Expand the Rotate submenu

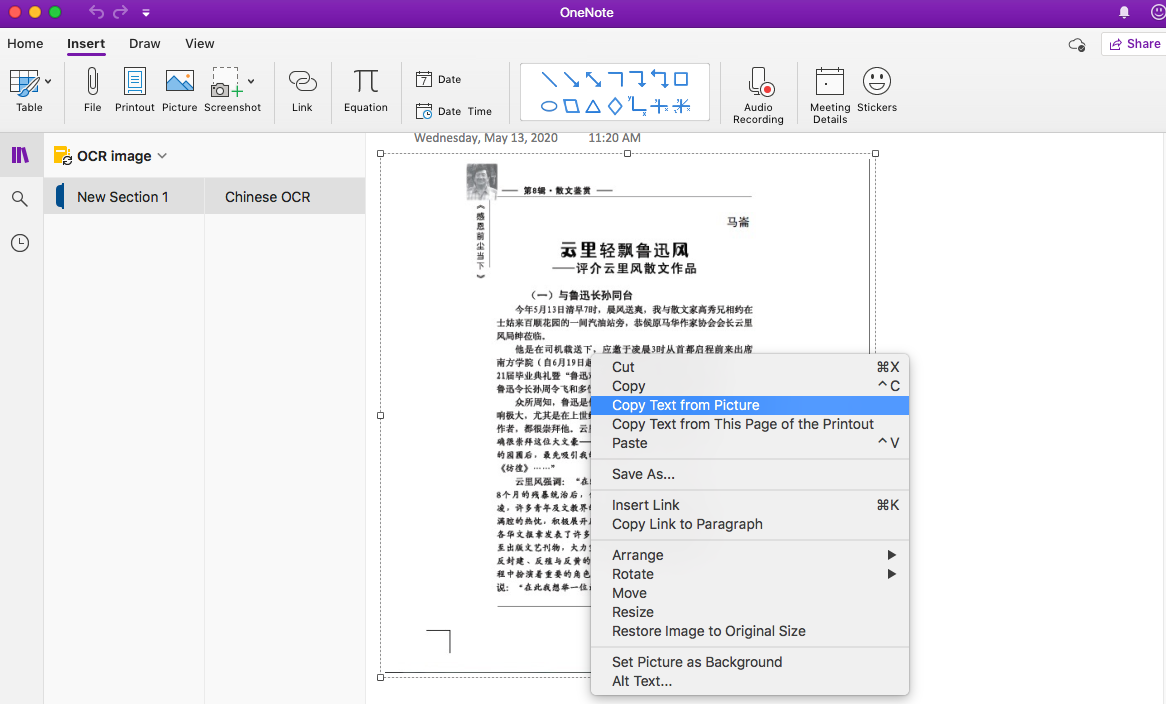(x=750, y=574)
